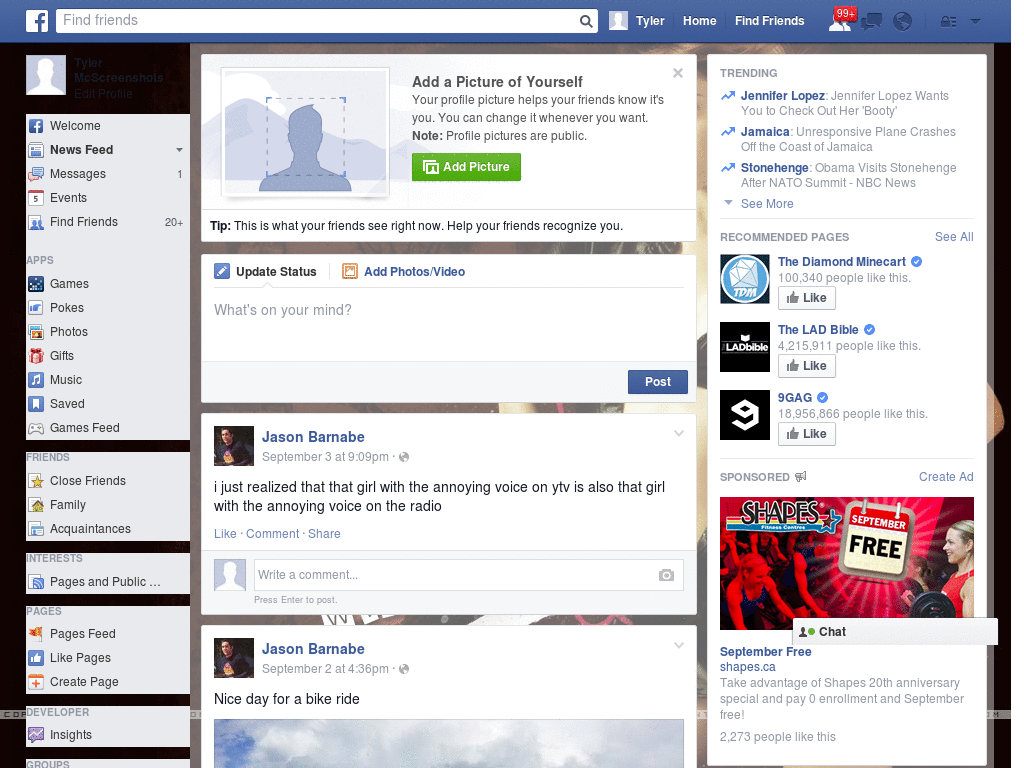Click See All recommended pages

(953, 237)
